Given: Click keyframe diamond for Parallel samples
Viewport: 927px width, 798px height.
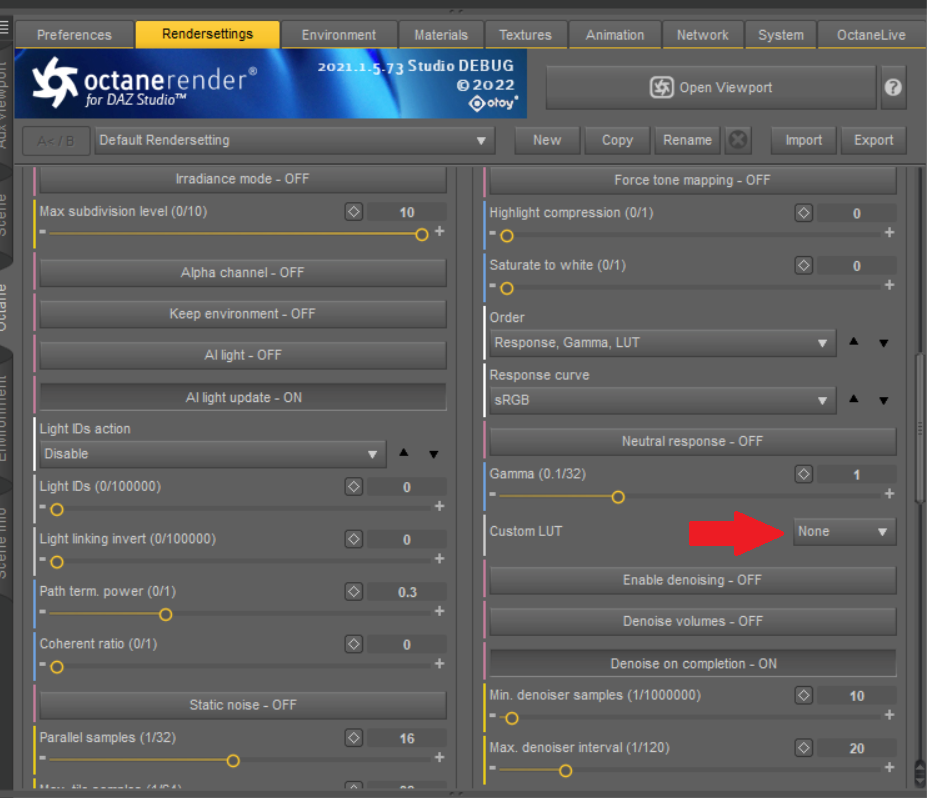Looking at the screenshot, I should point(354,738).
